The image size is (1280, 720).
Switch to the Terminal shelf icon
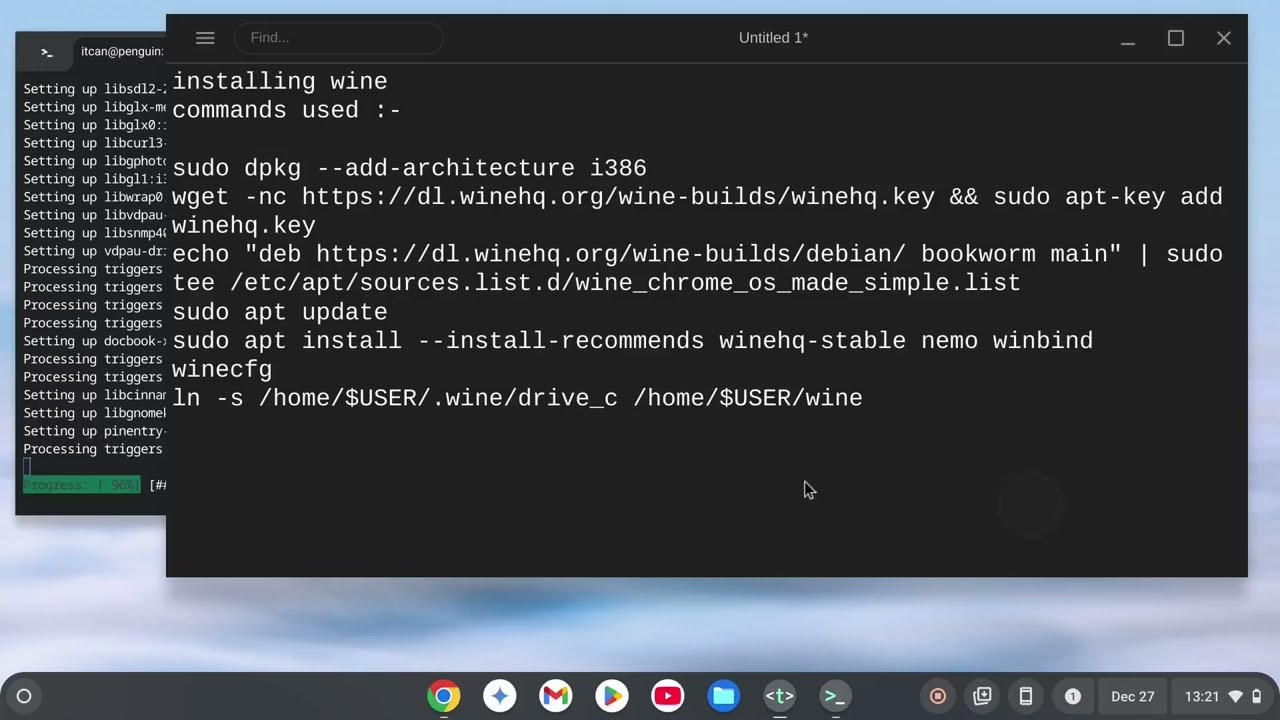[x=836, y=696]
